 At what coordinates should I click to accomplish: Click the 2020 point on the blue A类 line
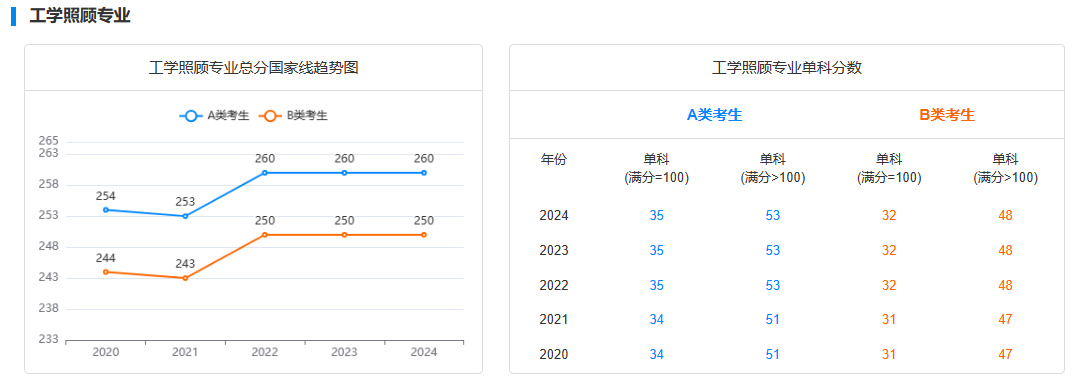tap(105, 210)
